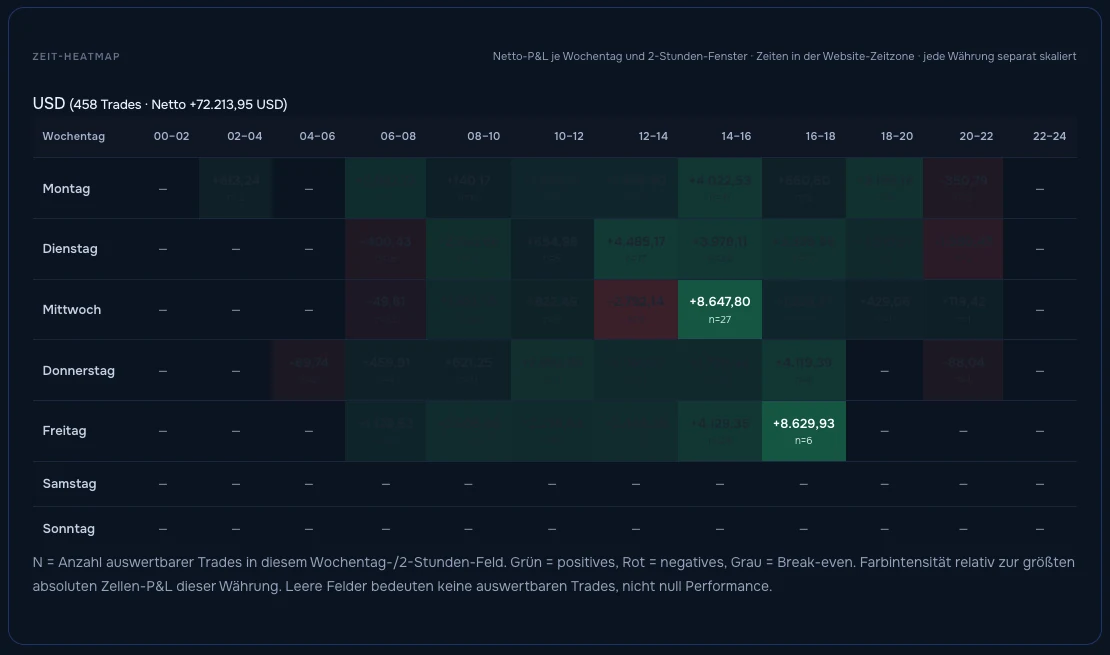Click the +8.629,93 Freitag 16–18 cell
1110x655 pixels.
pos(803,431)
